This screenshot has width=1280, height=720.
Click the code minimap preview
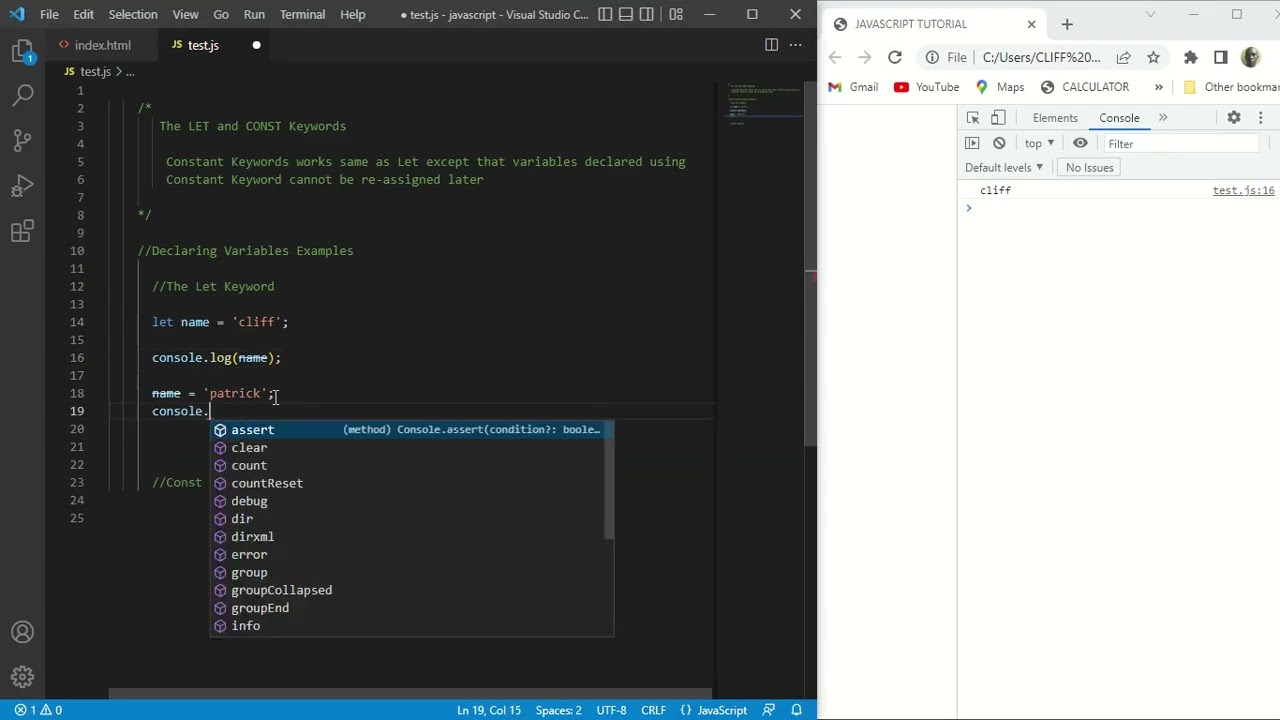[765, 103]
